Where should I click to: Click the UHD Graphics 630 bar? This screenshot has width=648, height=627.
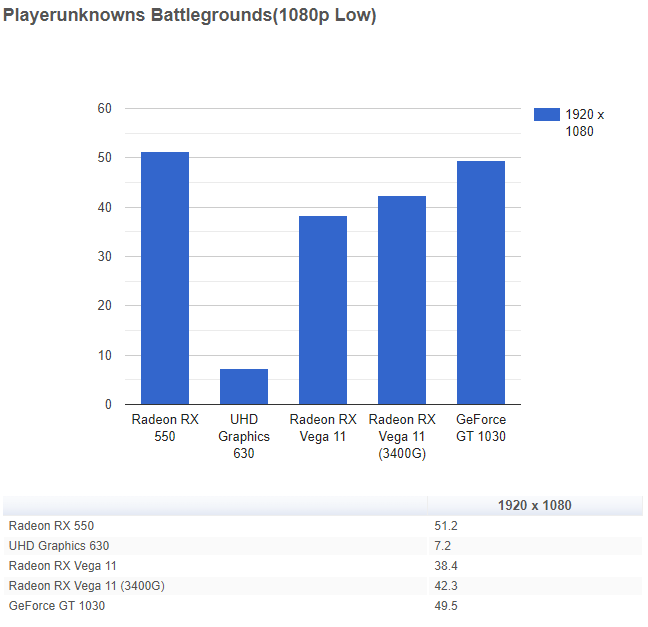coord(244,386)
